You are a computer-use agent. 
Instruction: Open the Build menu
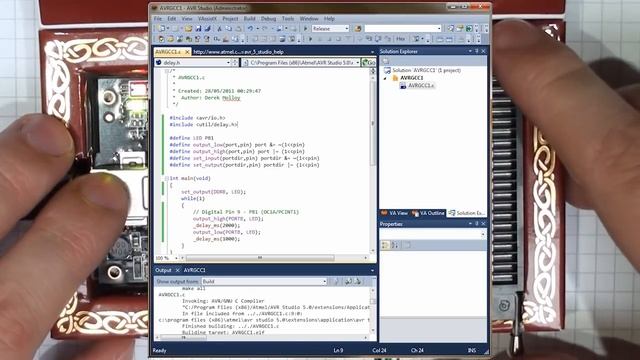pos(249,19)
